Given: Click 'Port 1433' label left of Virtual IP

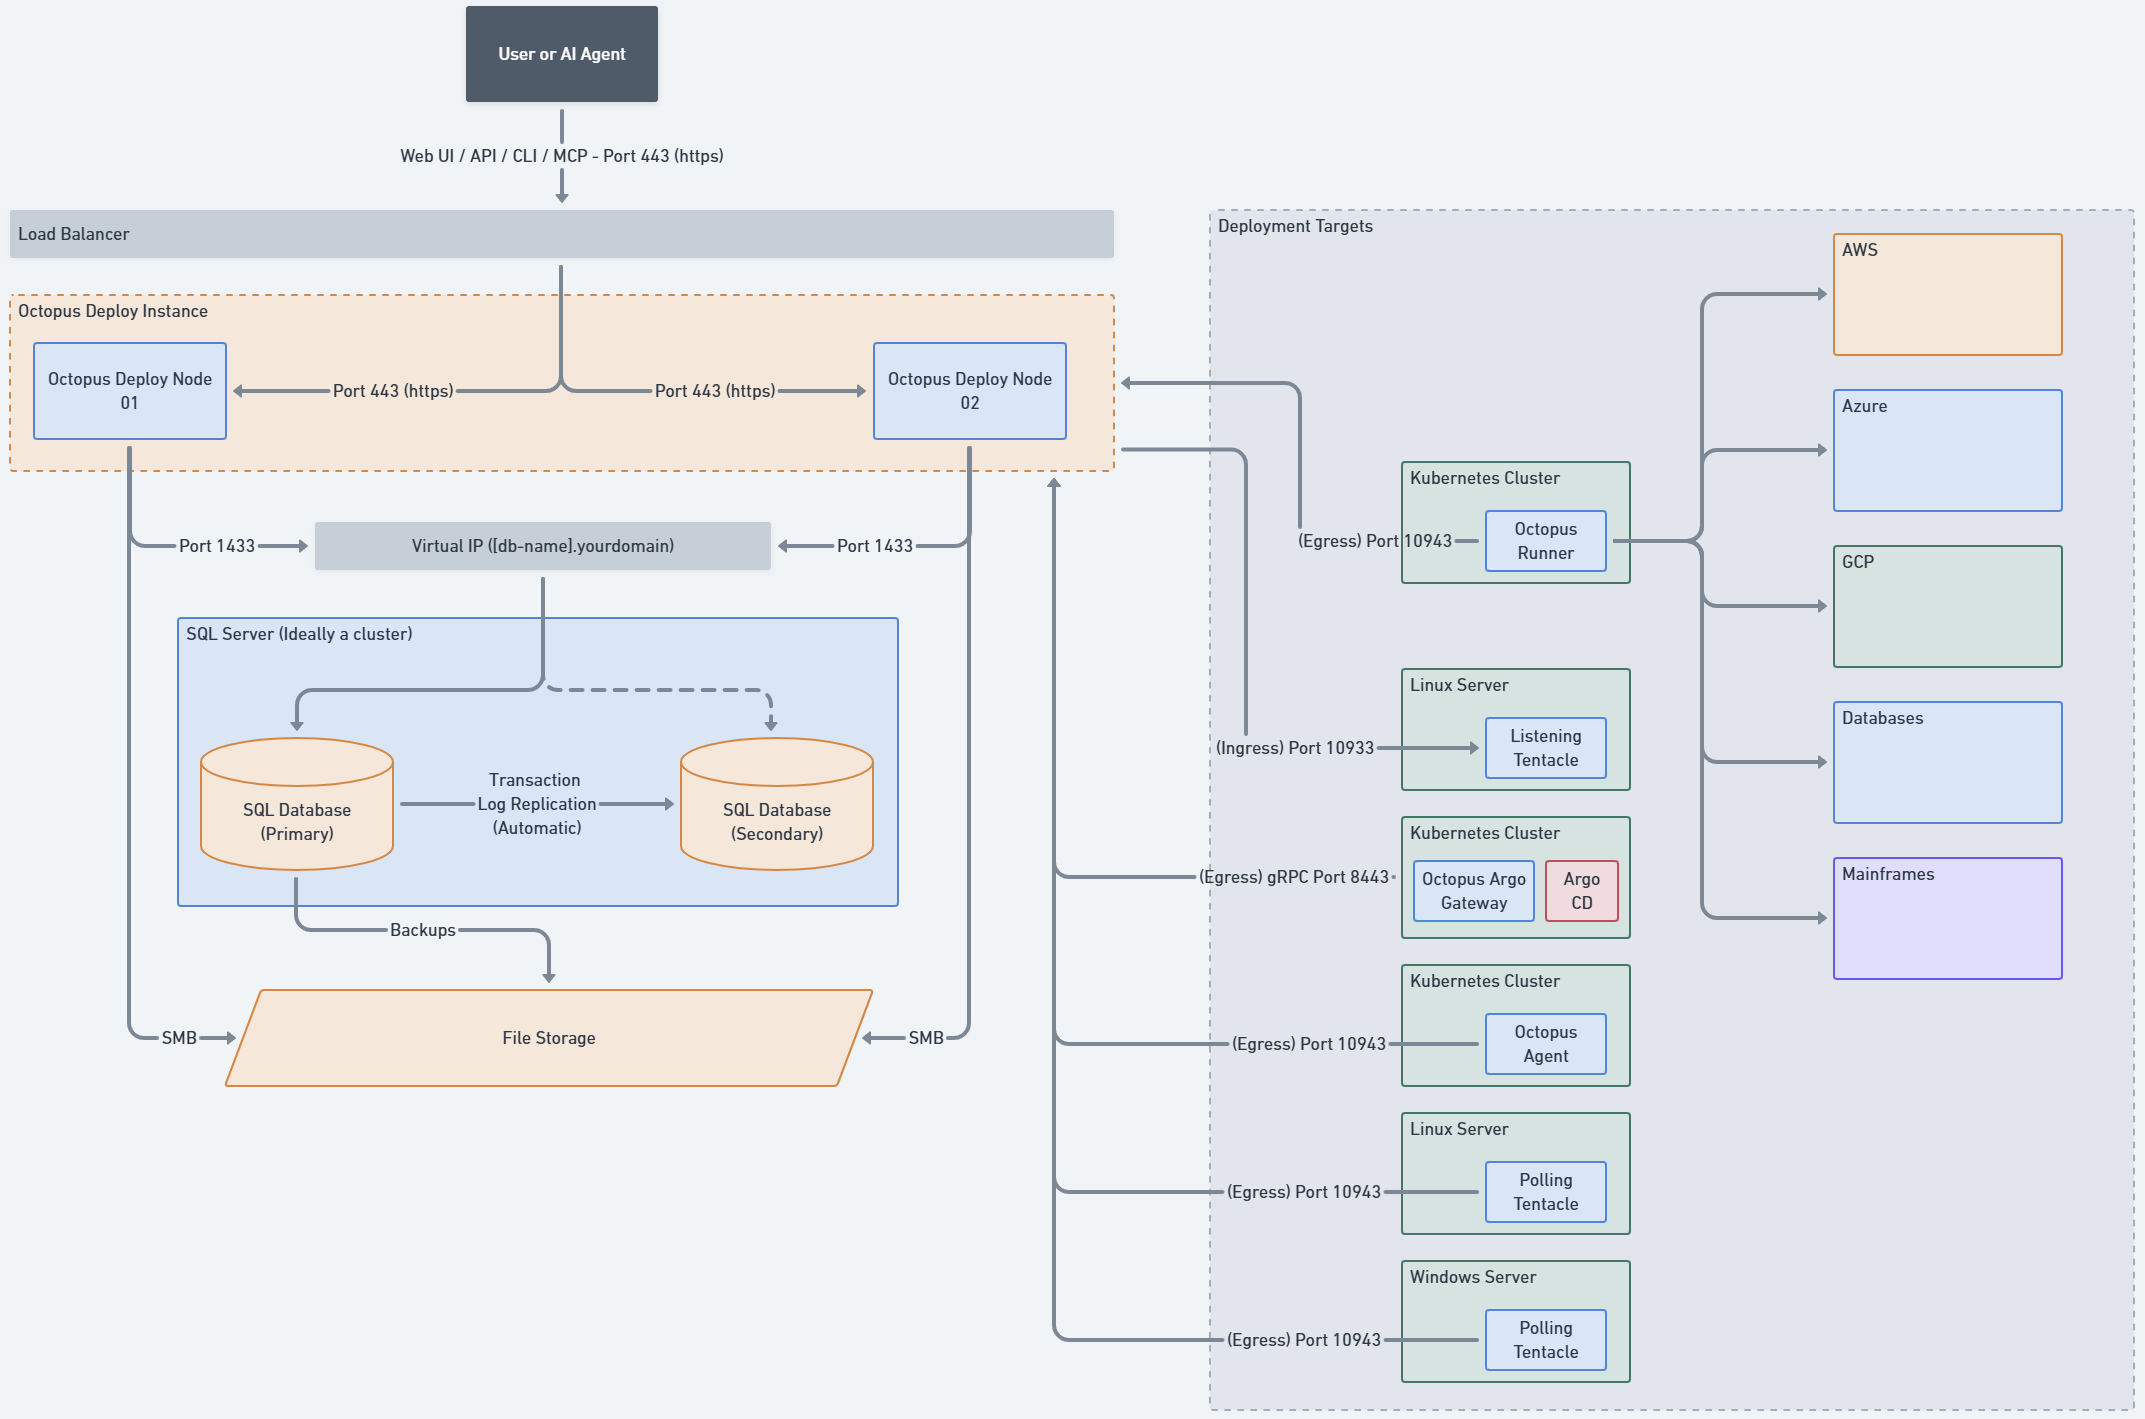Looking at the screenshot, I should 217,546.
